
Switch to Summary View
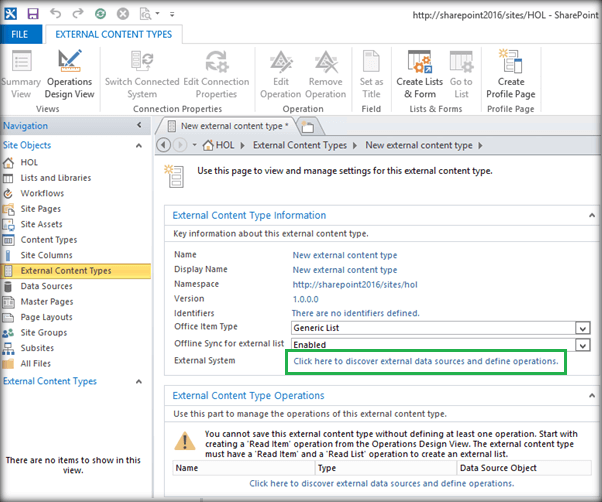click(21, 74)
